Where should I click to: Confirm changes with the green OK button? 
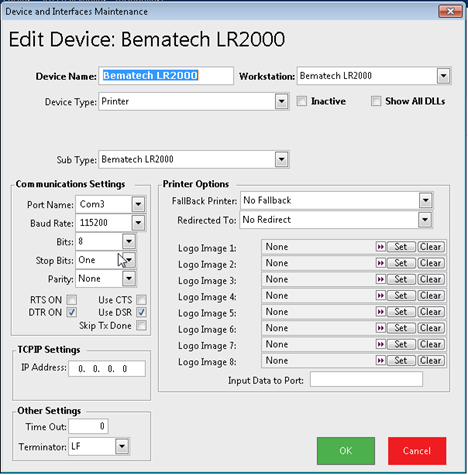(346, 451)
